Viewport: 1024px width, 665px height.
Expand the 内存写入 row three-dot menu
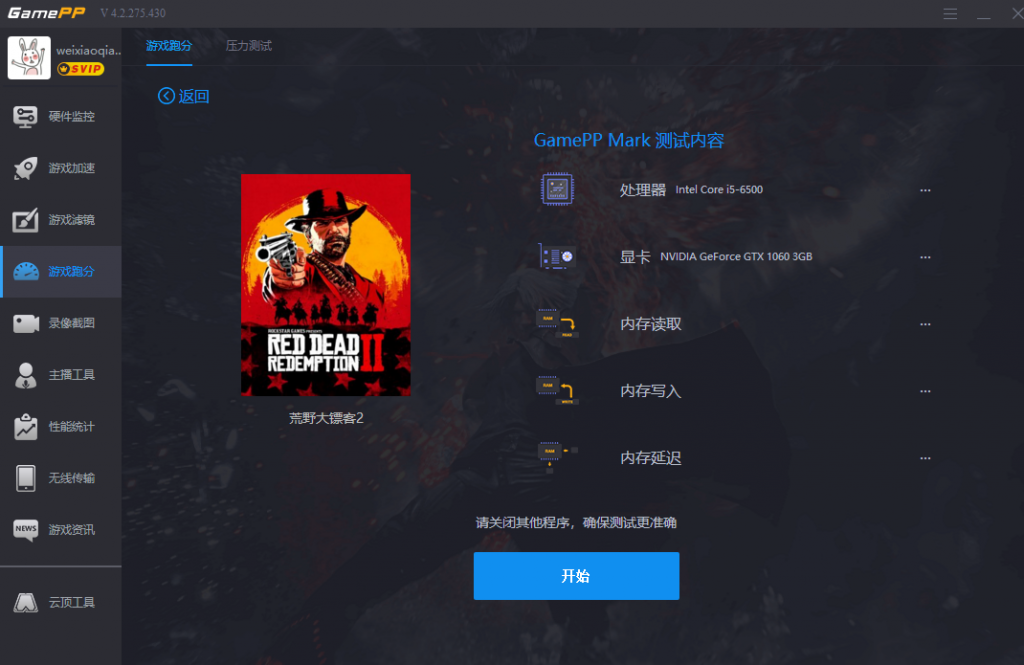[925, 391]
